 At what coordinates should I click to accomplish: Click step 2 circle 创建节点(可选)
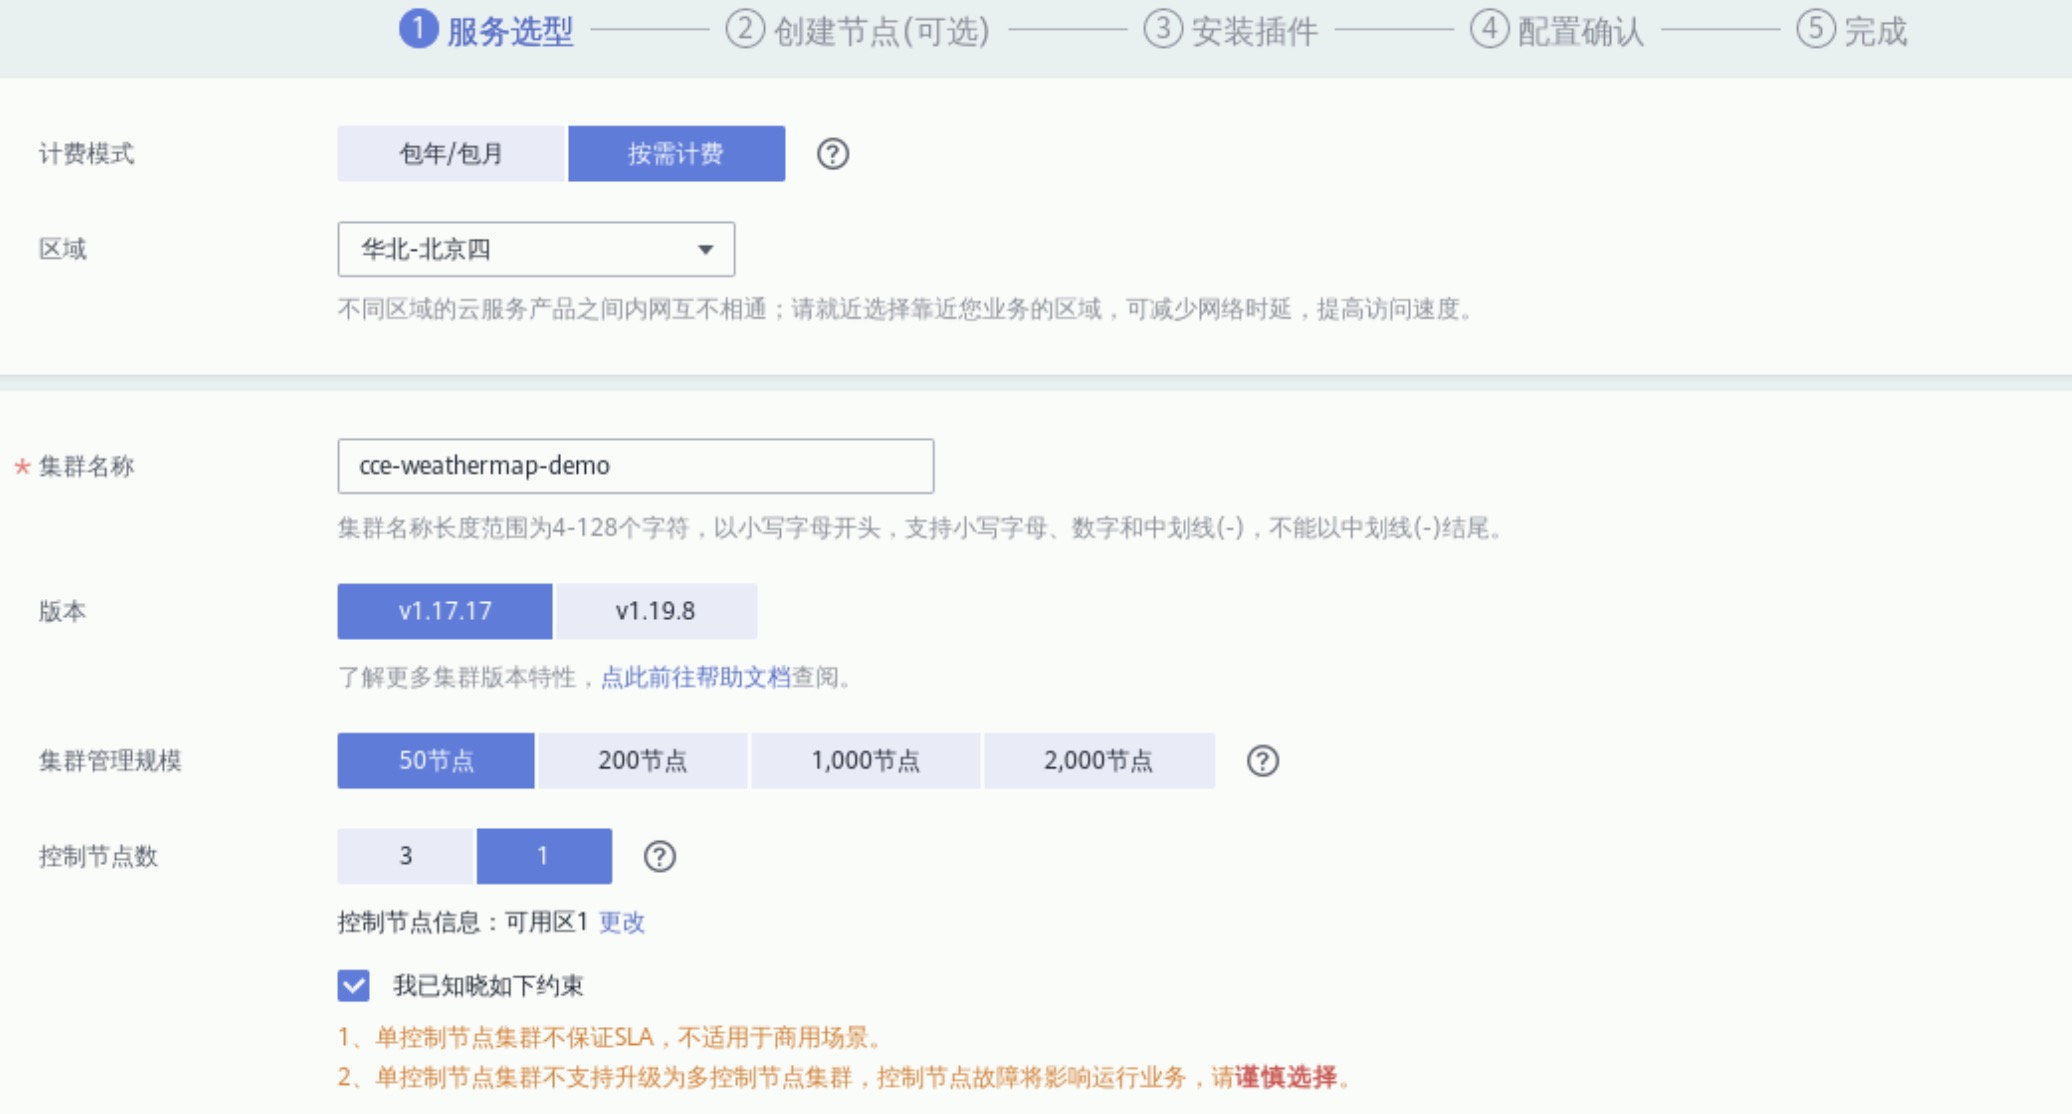point(744,29)
